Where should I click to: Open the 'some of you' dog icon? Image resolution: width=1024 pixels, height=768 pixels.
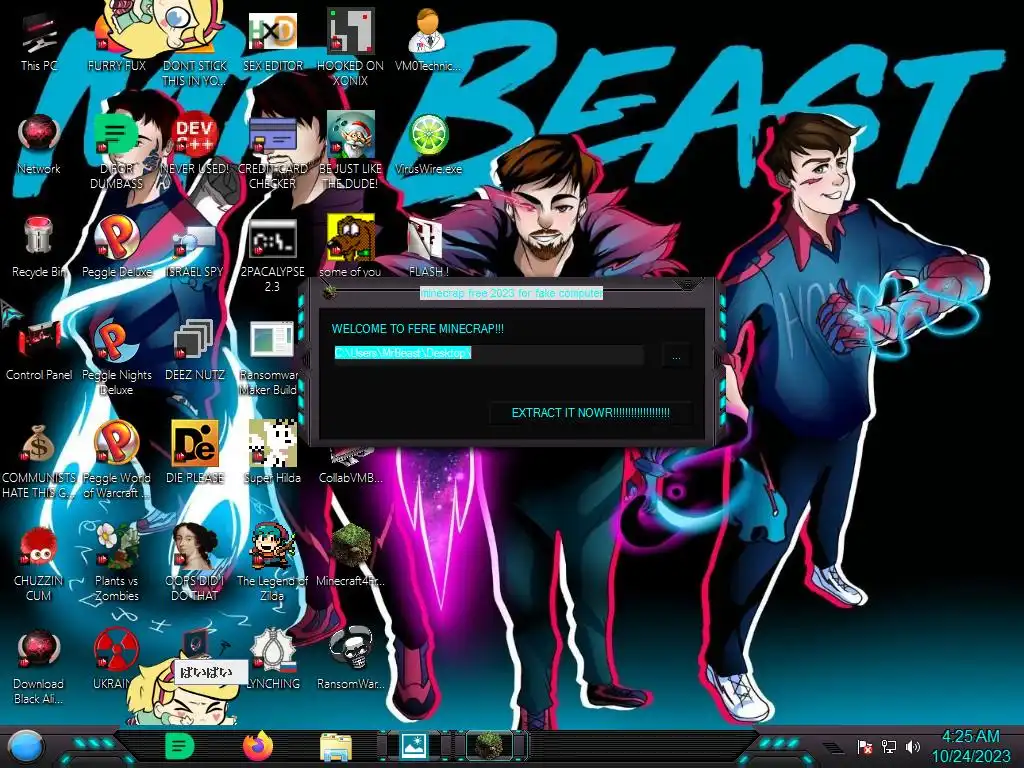coord(351,247)
